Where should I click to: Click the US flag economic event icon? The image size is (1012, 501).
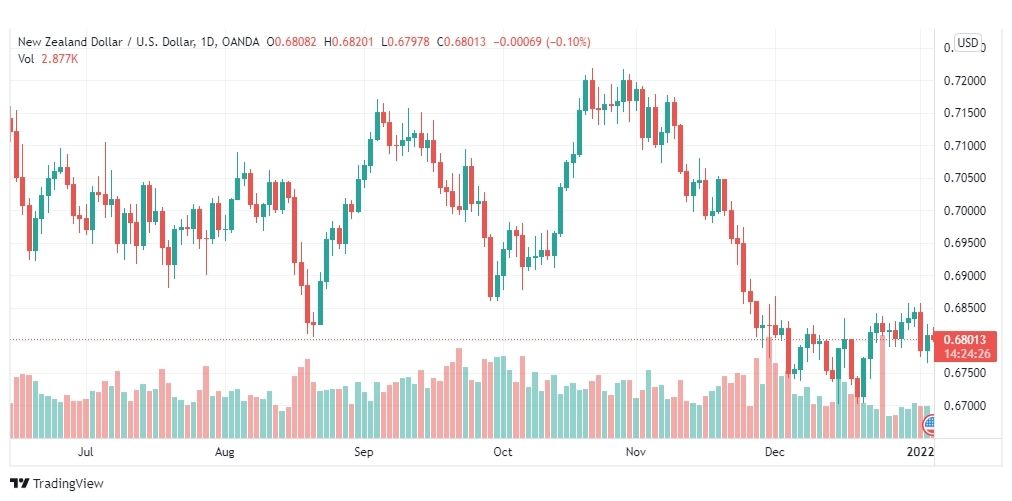[x=929, y=424]
